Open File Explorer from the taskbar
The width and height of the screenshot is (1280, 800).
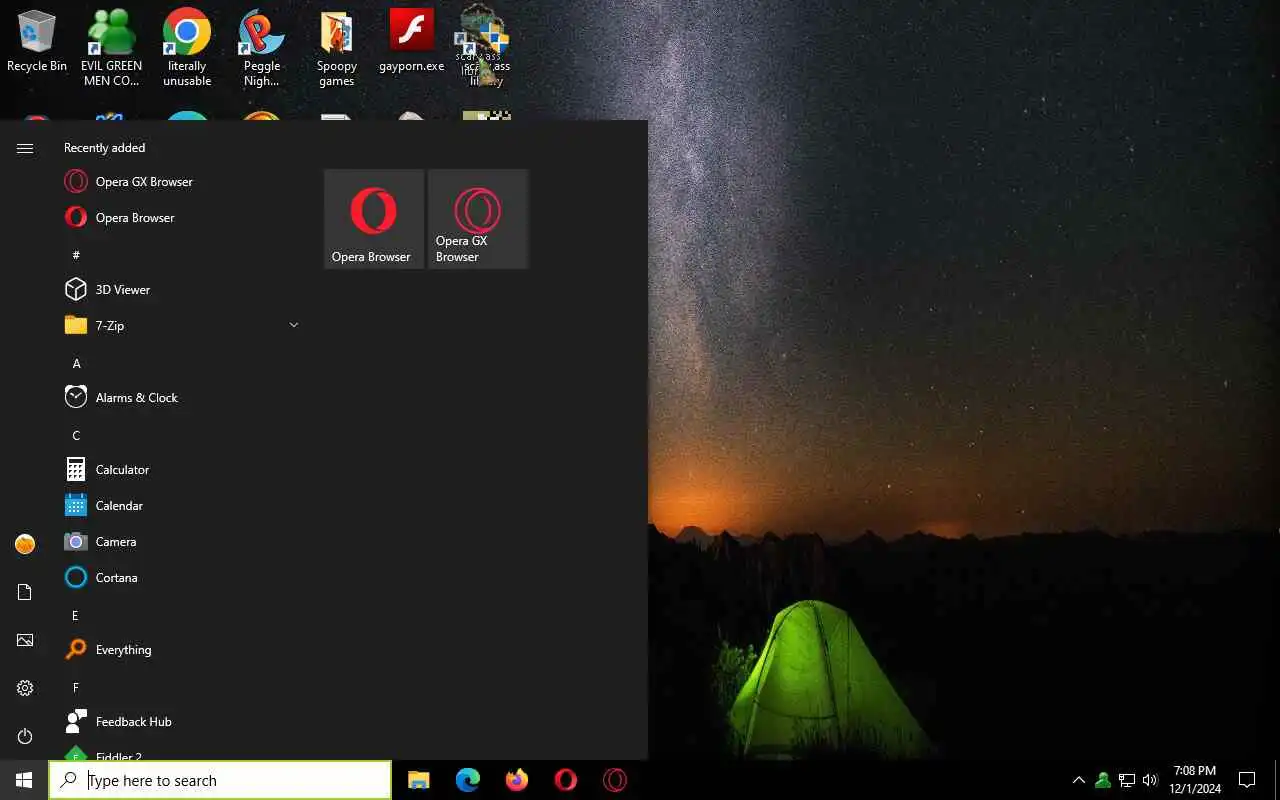pos(419,780)
